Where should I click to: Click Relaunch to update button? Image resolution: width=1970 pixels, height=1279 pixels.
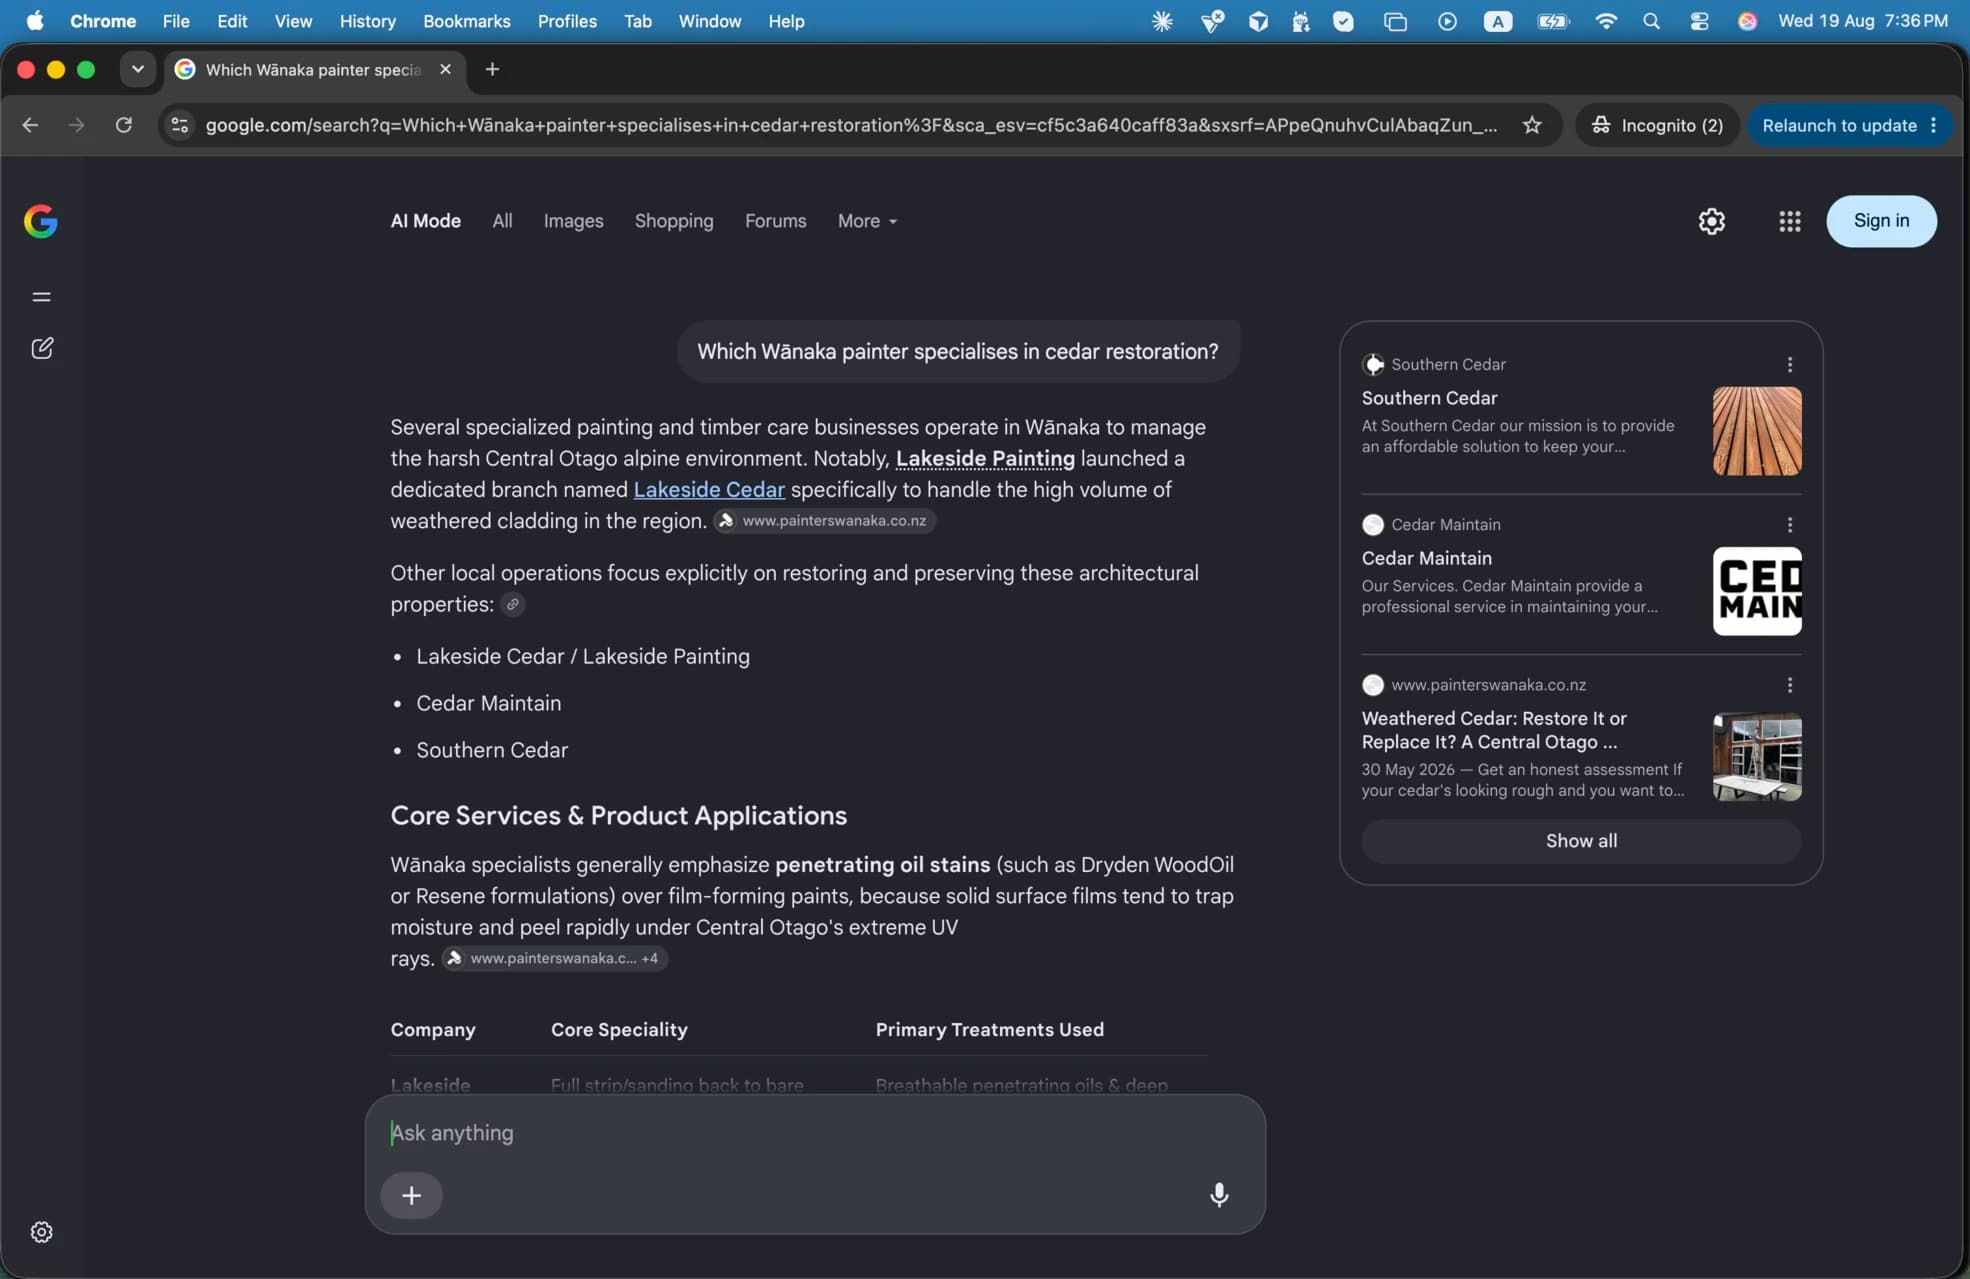click(1839, 125)
